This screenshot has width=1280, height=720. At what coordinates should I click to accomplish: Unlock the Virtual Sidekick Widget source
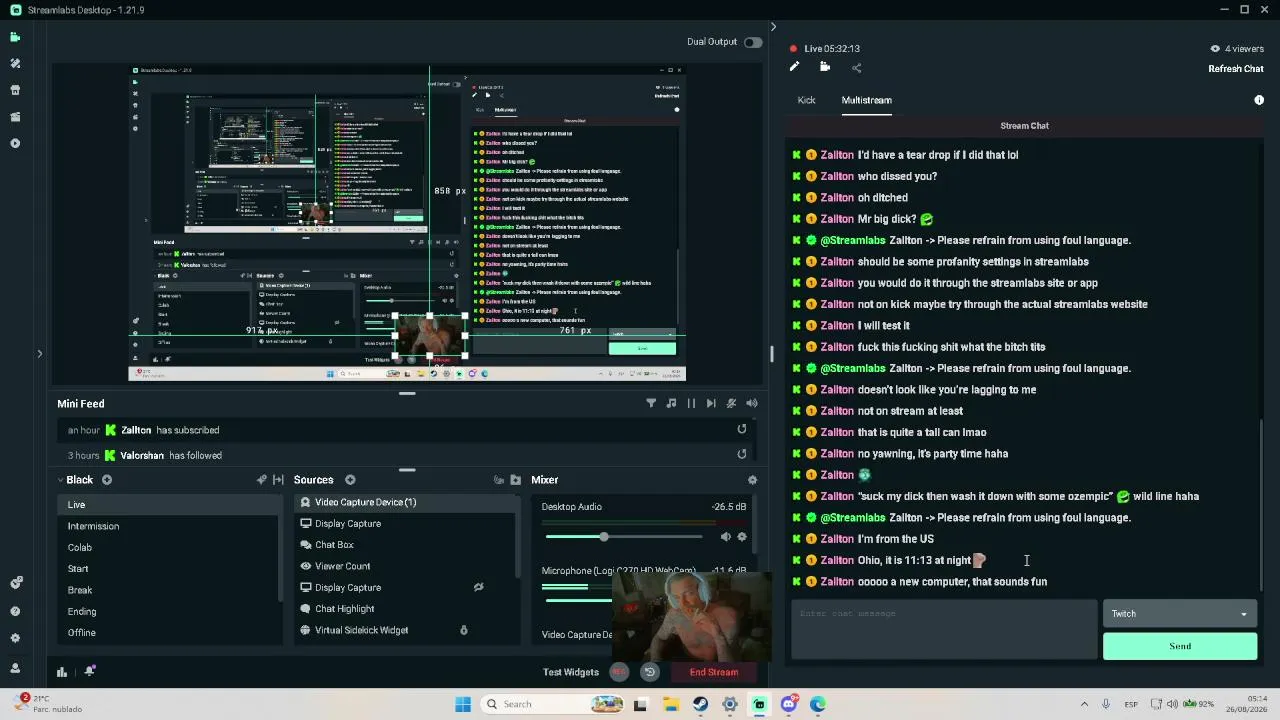(x=463, y=630)
